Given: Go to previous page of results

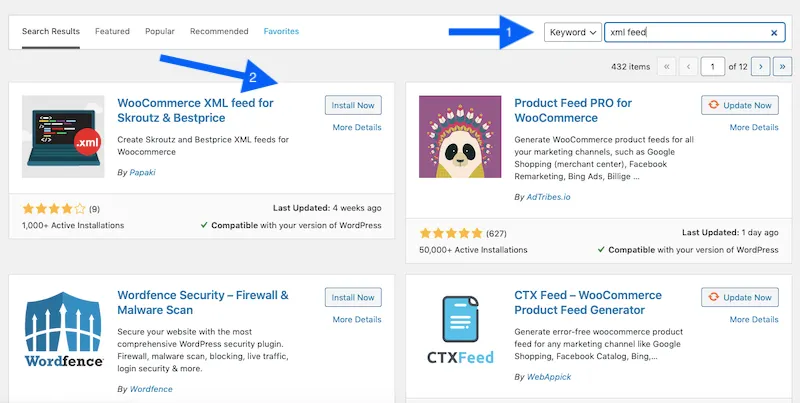Looking at the screenshot, I should click(688, 67).
